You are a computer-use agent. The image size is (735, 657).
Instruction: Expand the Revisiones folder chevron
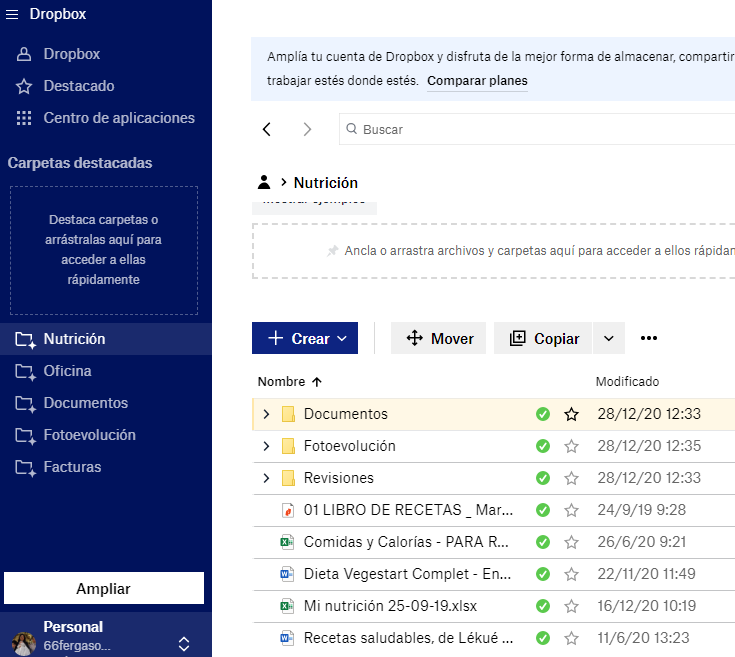tap(266, 478)
